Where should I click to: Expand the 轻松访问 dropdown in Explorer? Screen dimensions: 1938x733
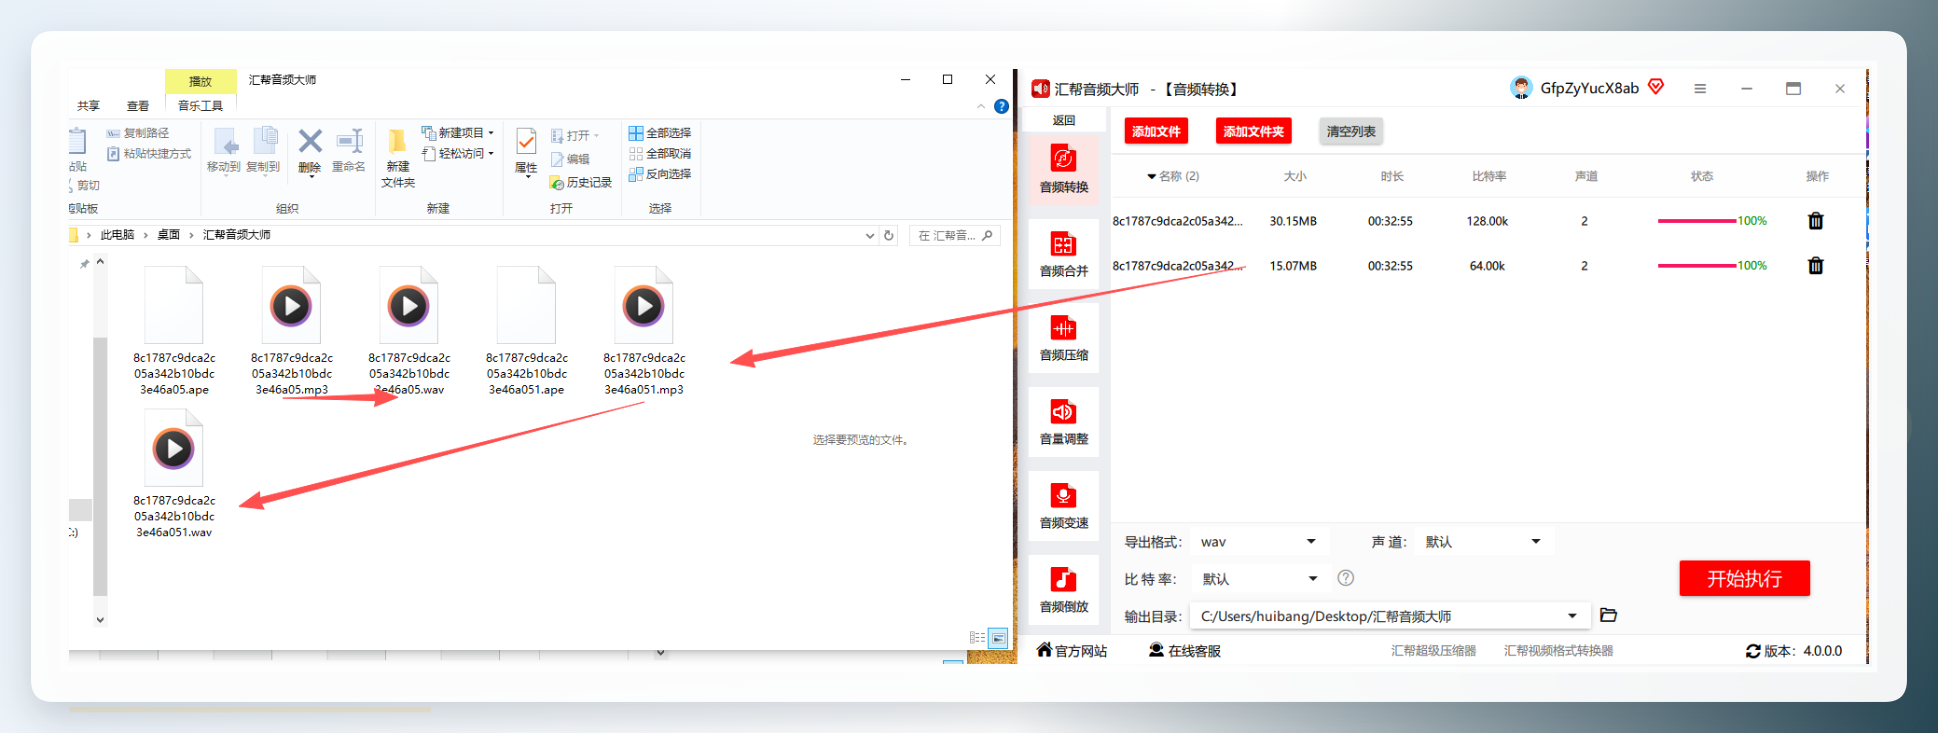coord(491,153)
